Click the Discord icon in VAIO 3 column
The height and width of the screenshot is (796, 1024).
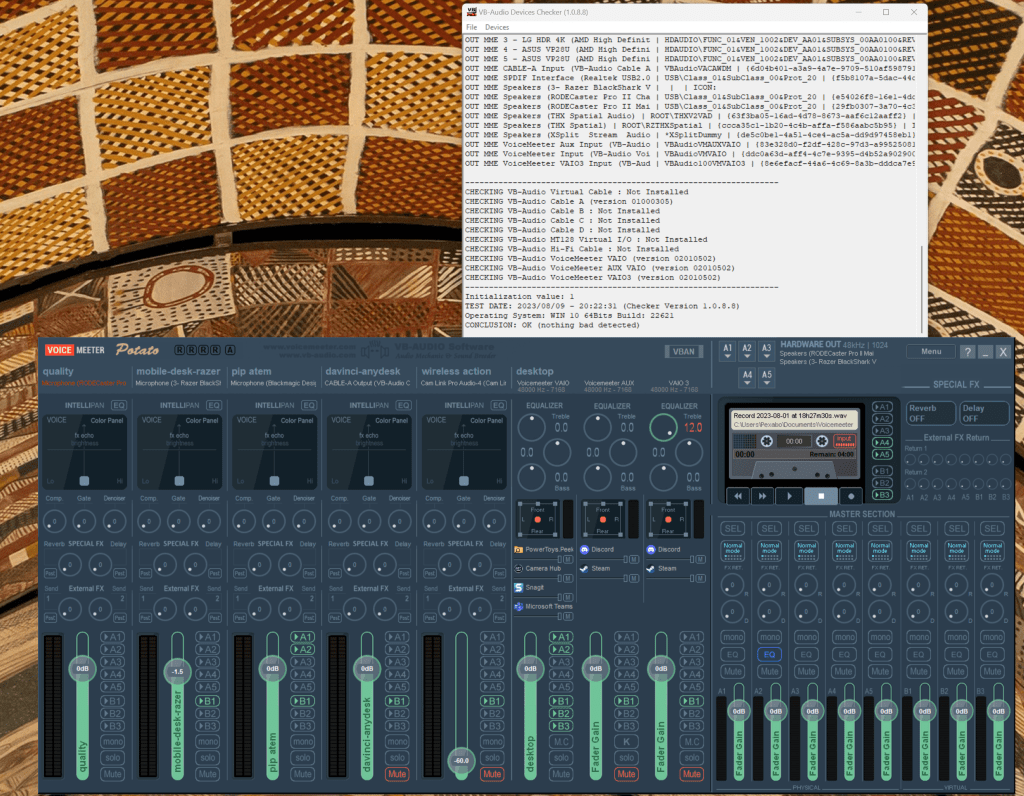650,550
